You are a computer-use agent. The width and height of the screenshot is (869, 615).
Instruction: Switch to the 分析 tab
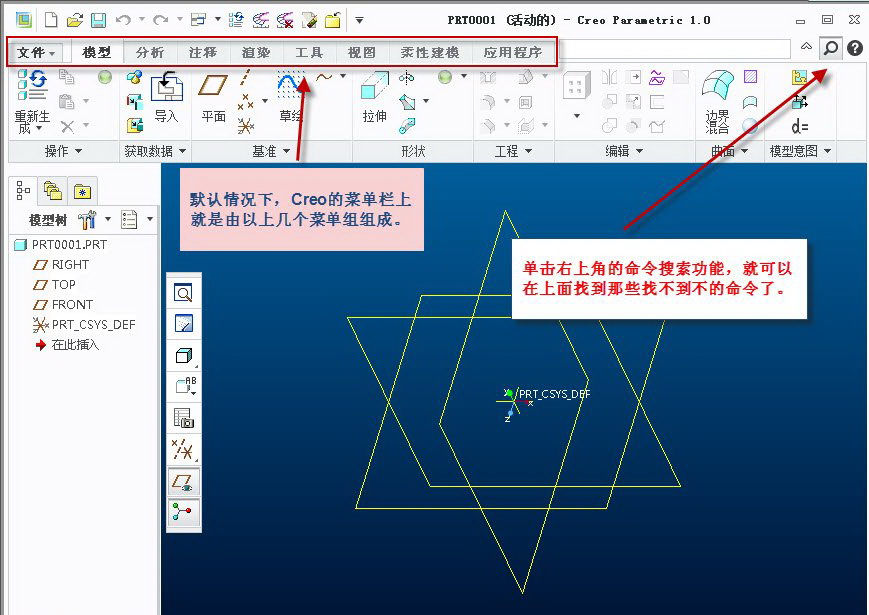(150, 52)
